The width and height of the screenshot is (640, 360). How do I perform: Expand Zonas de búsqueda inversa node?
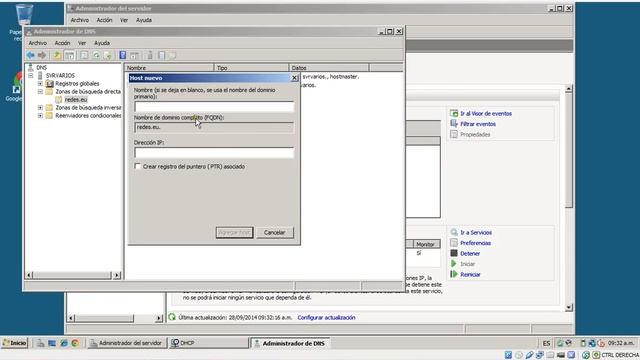[x=40, y=107]
